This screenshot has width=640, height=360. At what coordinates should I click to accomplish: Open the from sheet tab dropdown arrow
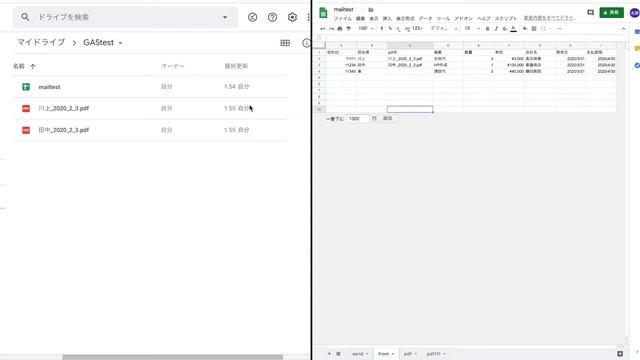393,354
